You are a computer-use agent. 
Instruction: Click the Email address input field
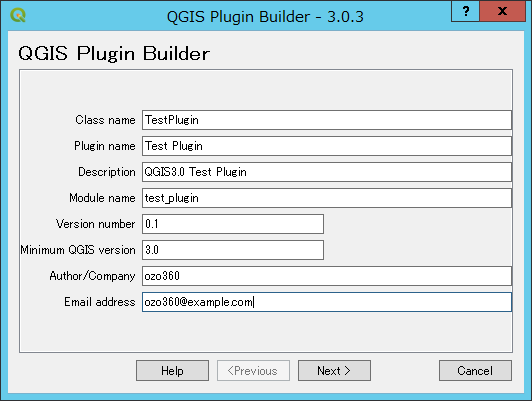pyautogui.click(x=327, y=302)
